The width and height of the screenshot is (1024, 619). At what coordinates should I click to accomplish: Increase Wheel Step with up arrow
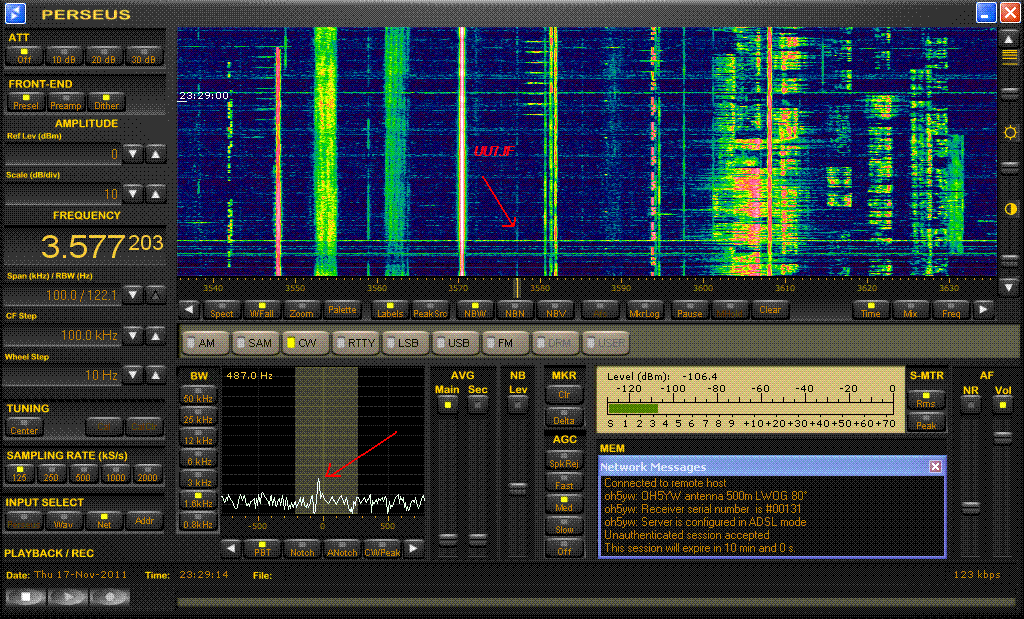155,374
